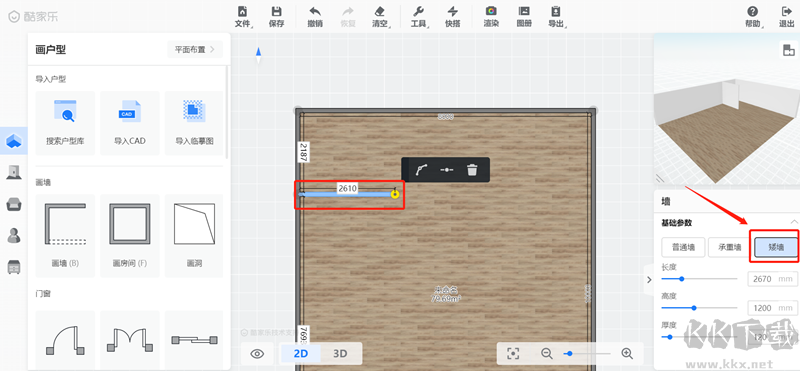Delete selected wall with trash icon
This screenshot has width=800, height=371.
tap(472, 170)
